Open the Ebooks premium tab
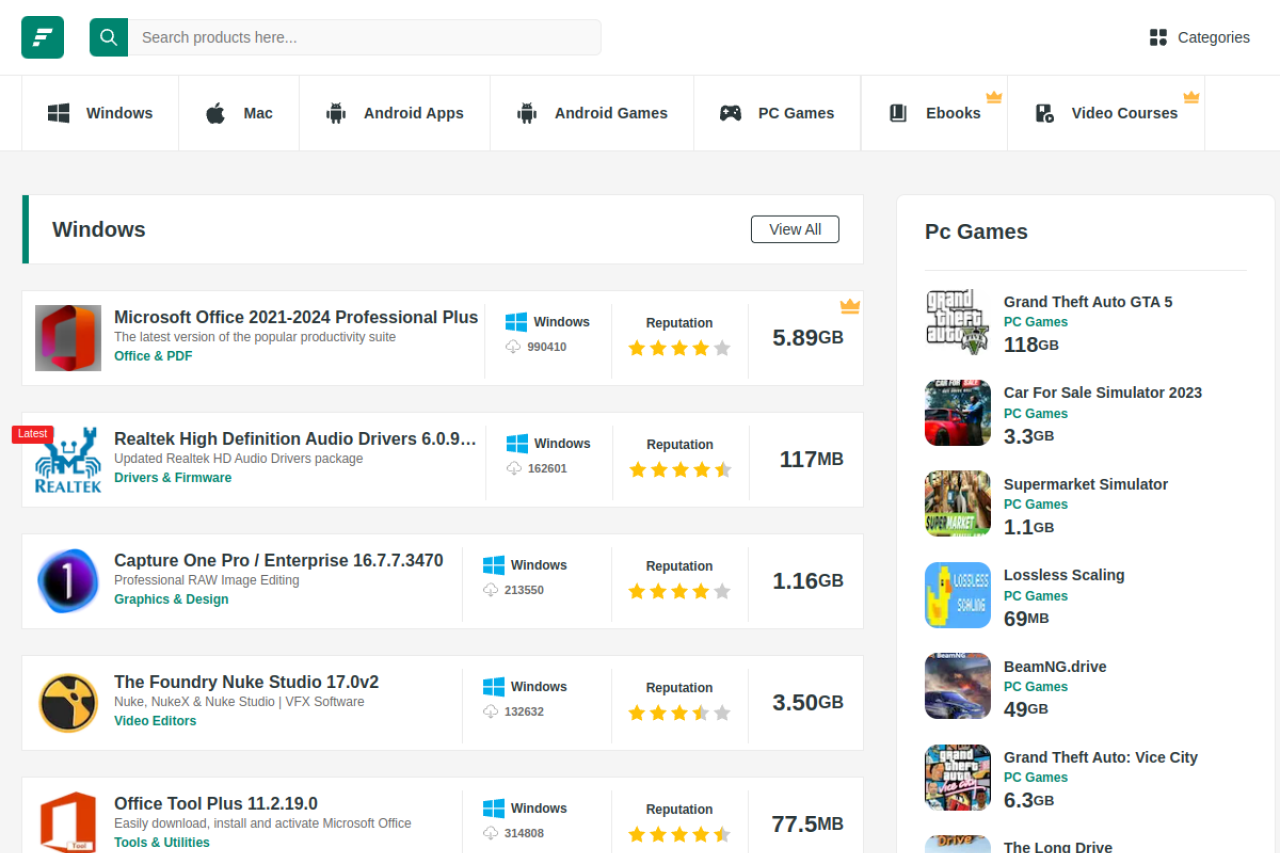Screen dimensions: 1280x853 click(x=935, y=113)
